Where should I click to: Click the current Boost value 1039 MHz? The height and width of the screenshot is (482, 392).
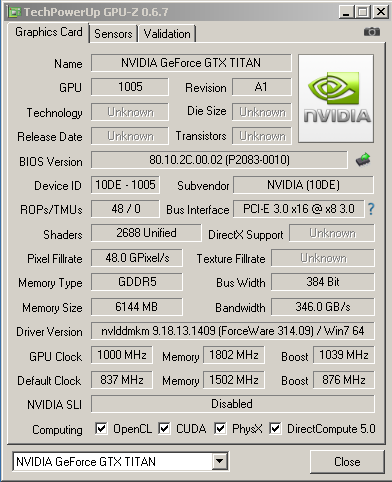[344, 355]
